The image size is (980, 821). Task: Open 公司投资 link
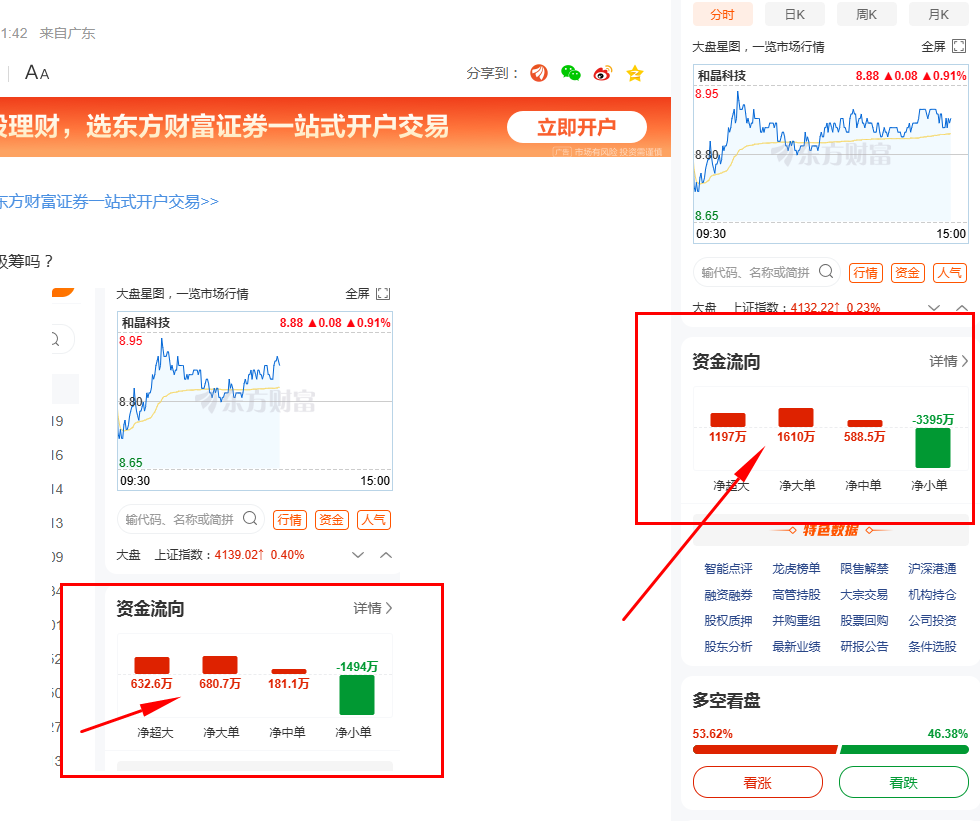coord(932,620)
